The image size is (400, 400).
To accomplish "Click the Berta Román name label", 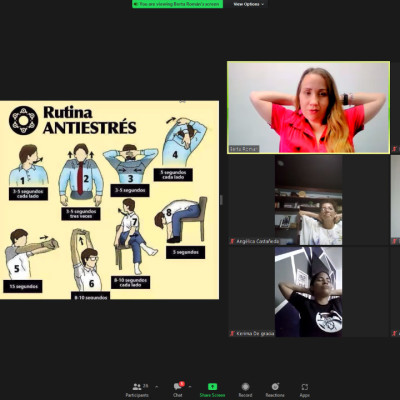I will pyautogui.click(x=244, y=149).
